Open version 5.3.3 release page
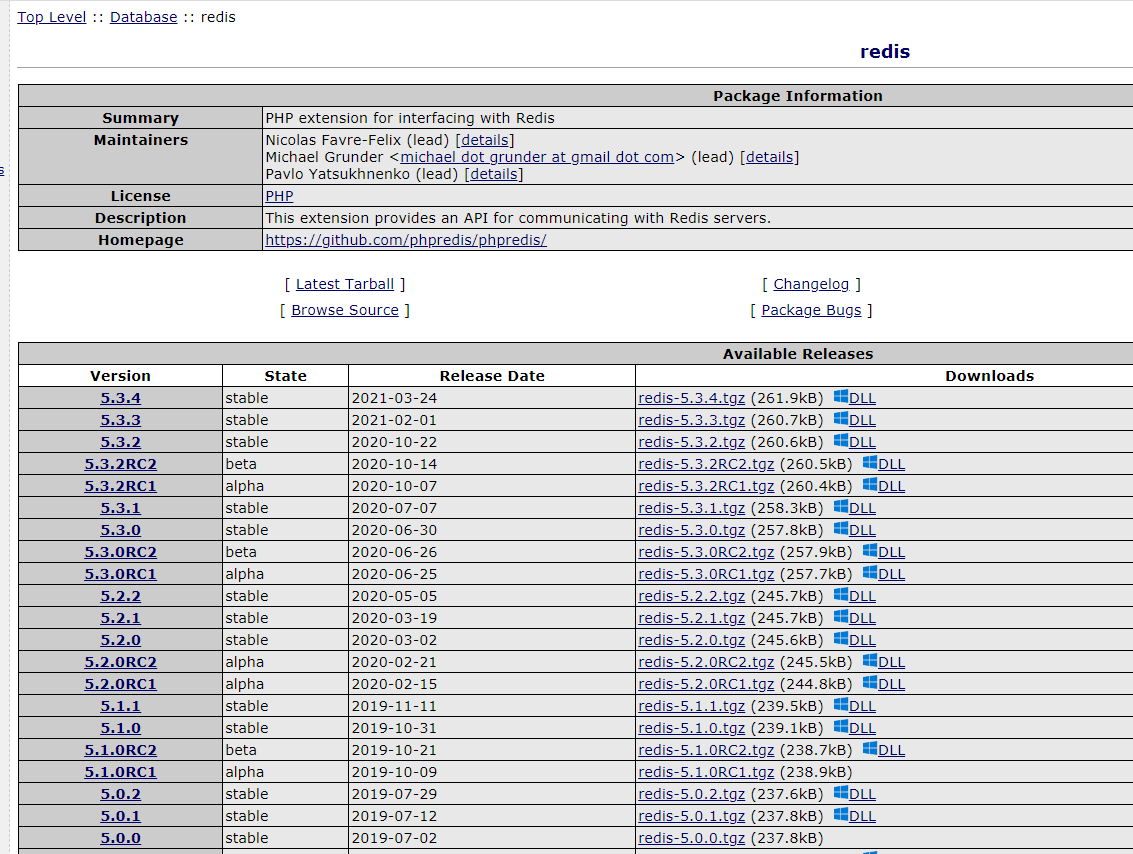This screenshot has height=854, width=1133. point(120,420)
